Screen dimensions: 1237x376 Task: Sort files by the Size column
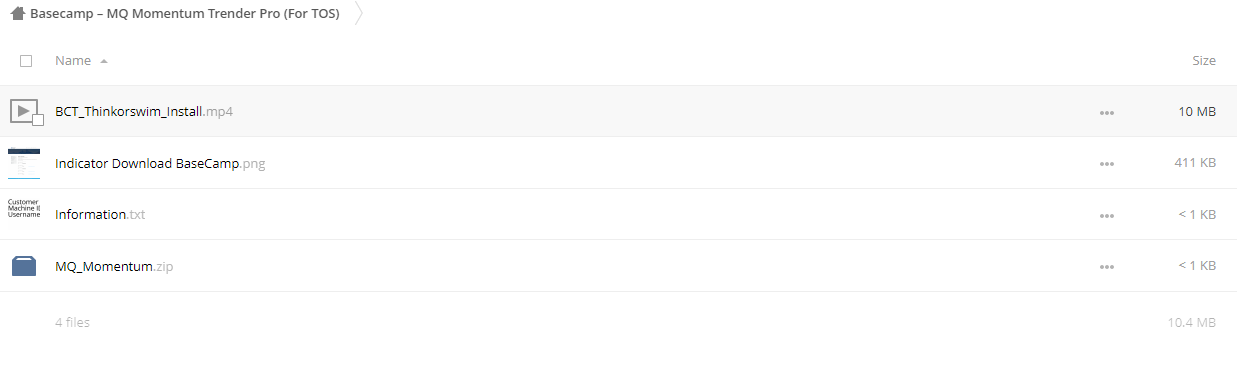(1204, 61)
